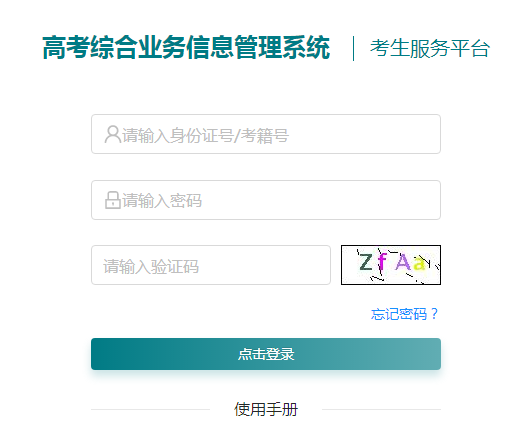516x427 pixels.
Task: Click the pink letter f in captcha
Action: point(382,262)
